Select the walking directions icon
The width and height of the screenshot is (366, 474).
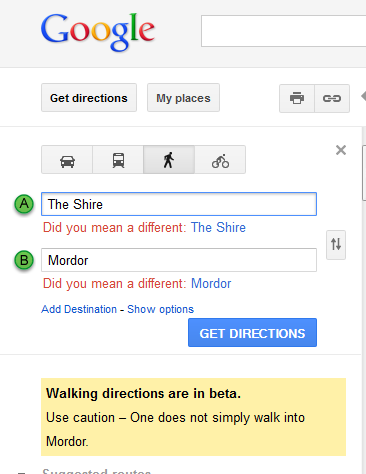(169, 160)
